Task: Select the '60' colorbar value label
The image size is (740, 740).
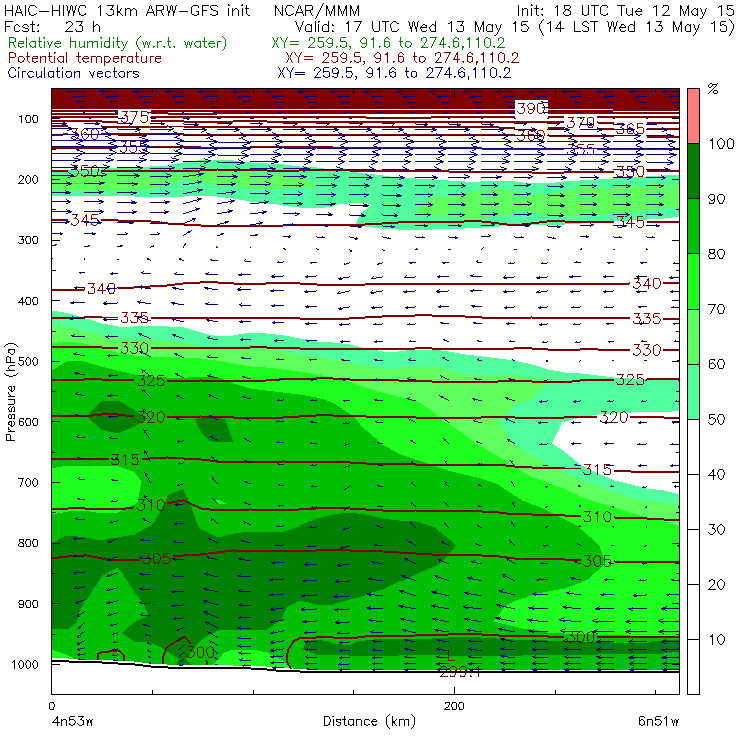Action: pyautogui.click(x=716, y=364)
